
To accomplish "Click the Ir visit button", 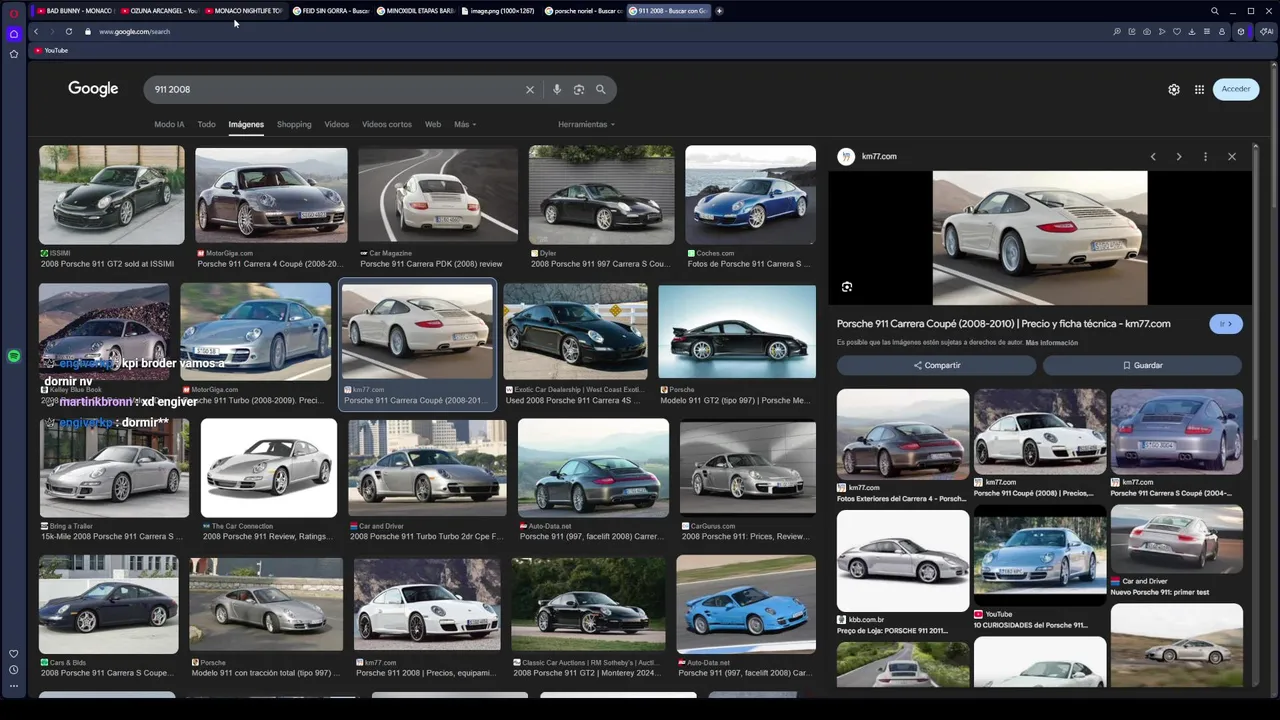I will (1226, 323).
